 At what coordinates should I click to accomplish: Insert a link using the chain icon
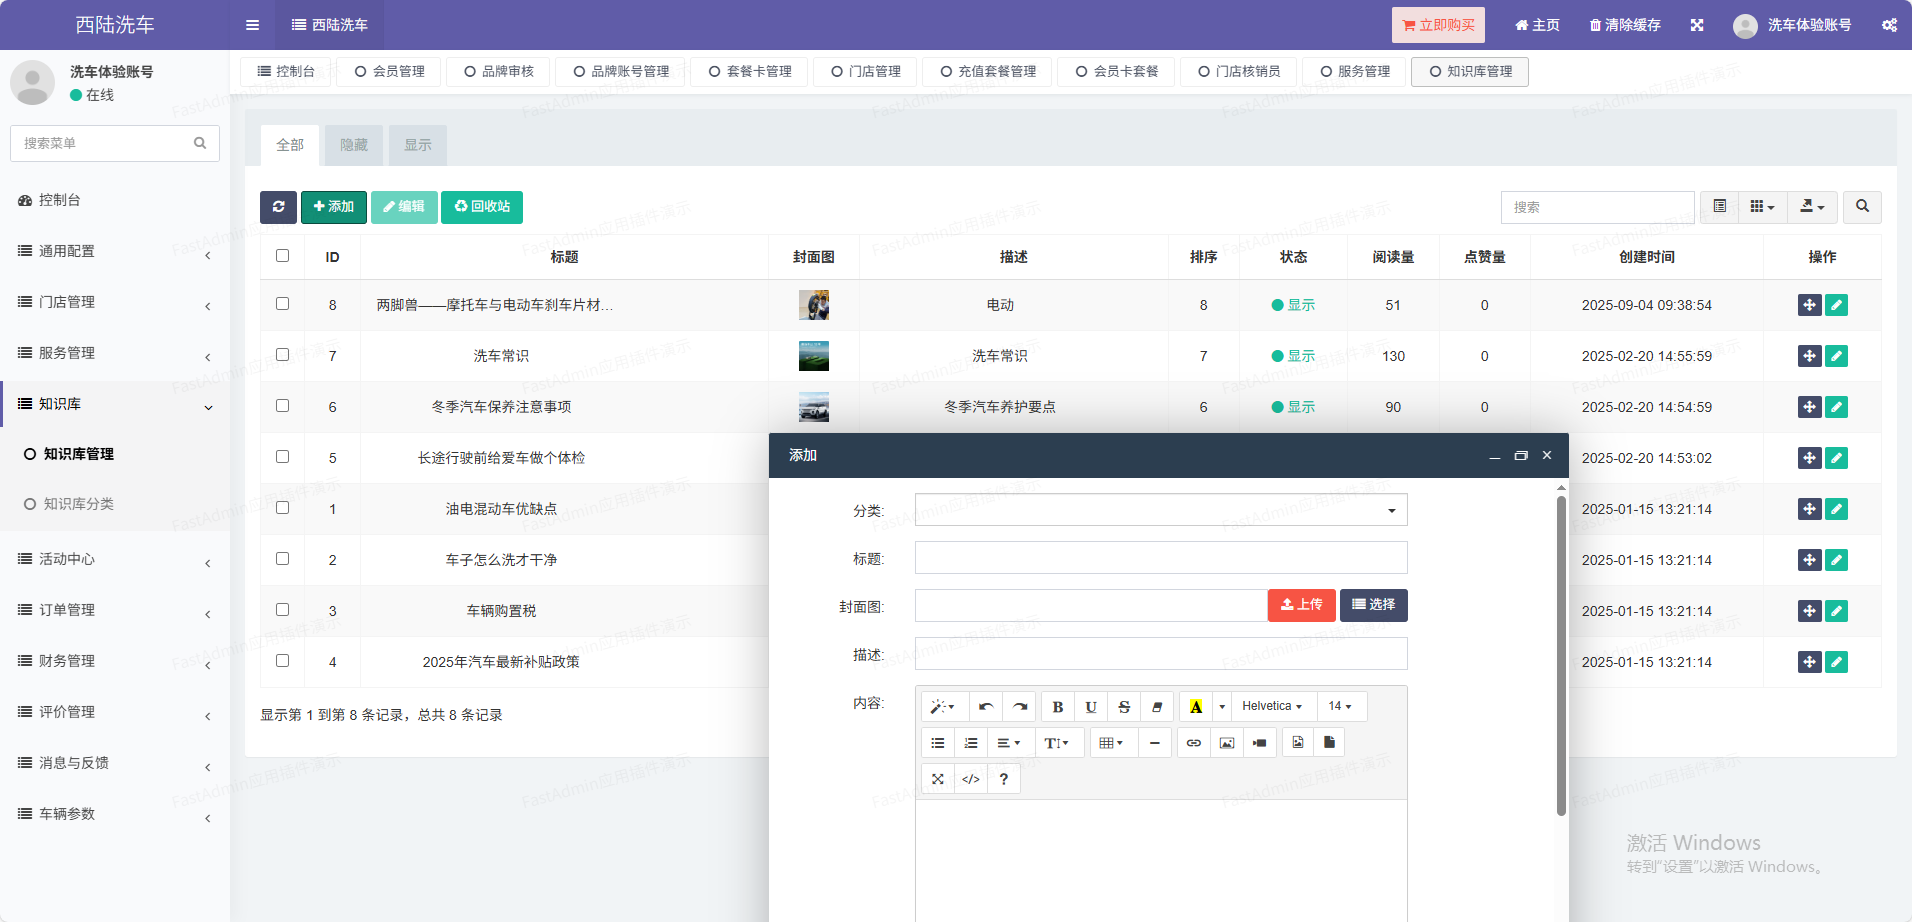pos(1193,743)
